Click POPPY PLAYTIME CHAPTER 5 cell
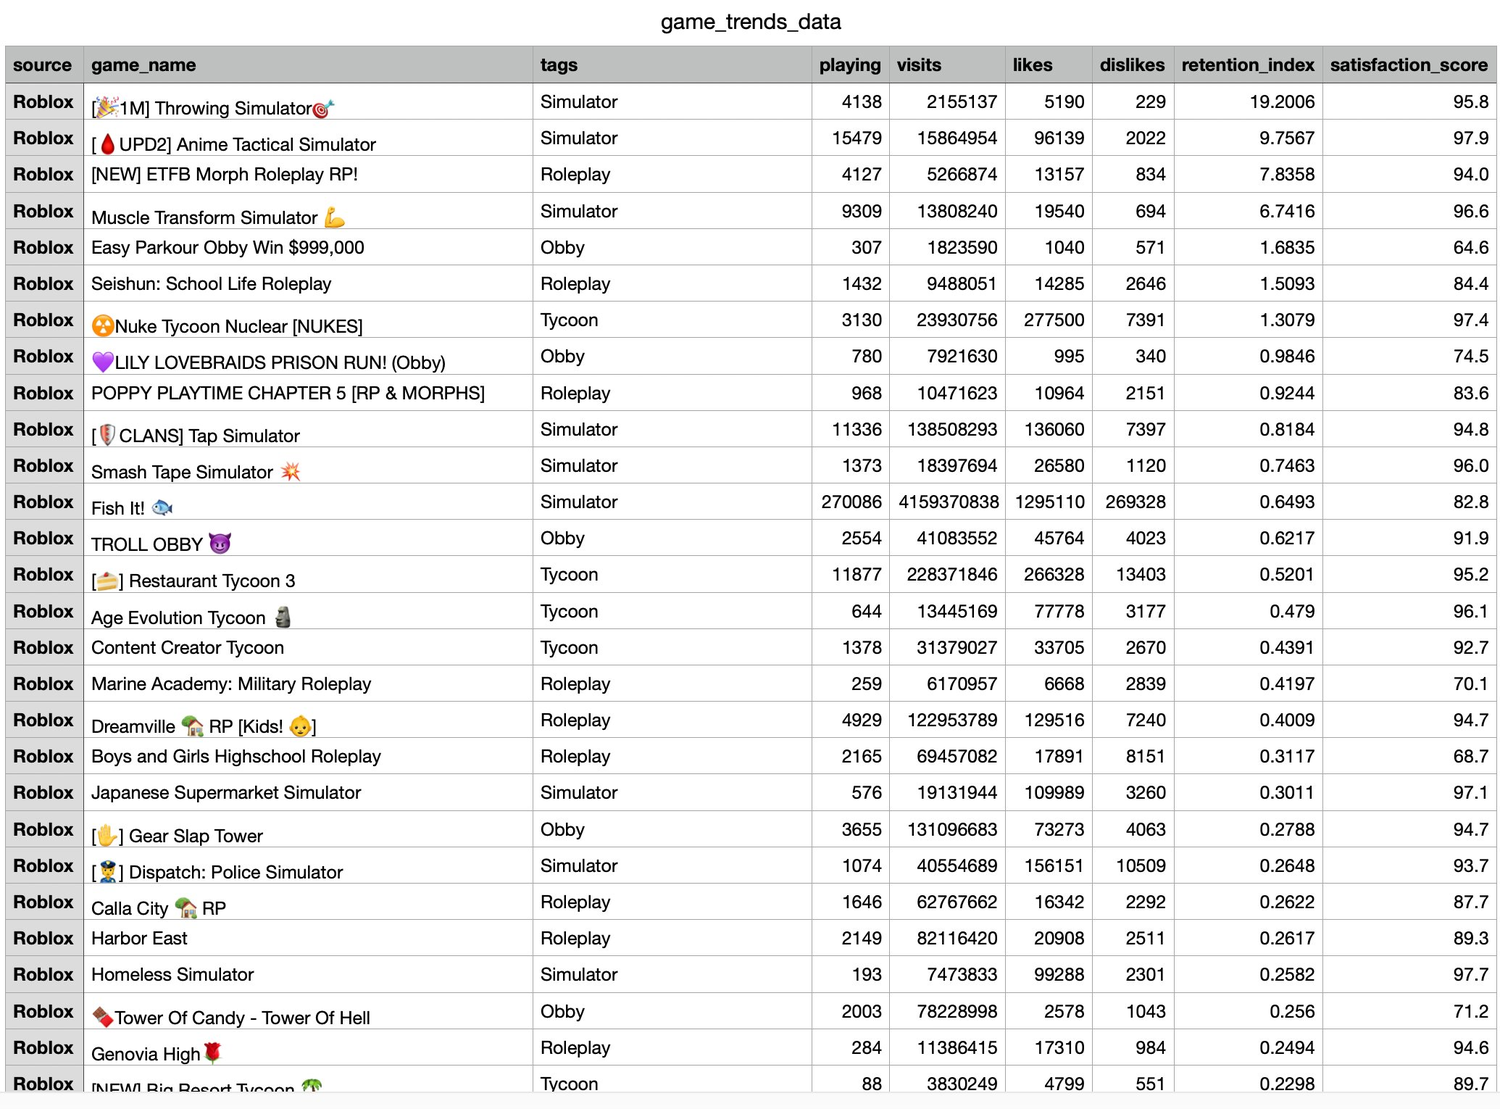 coord(308,393)
